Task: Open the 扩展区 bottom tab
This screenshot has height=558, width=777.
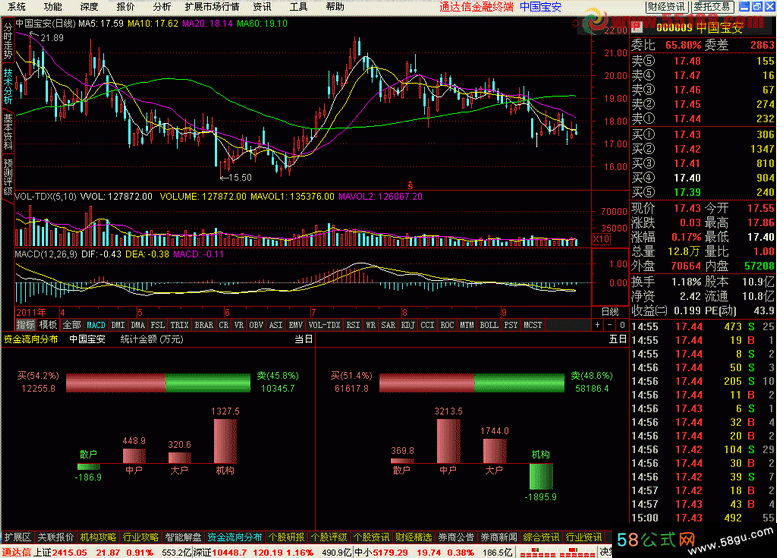Action: [x=17, y=537]
